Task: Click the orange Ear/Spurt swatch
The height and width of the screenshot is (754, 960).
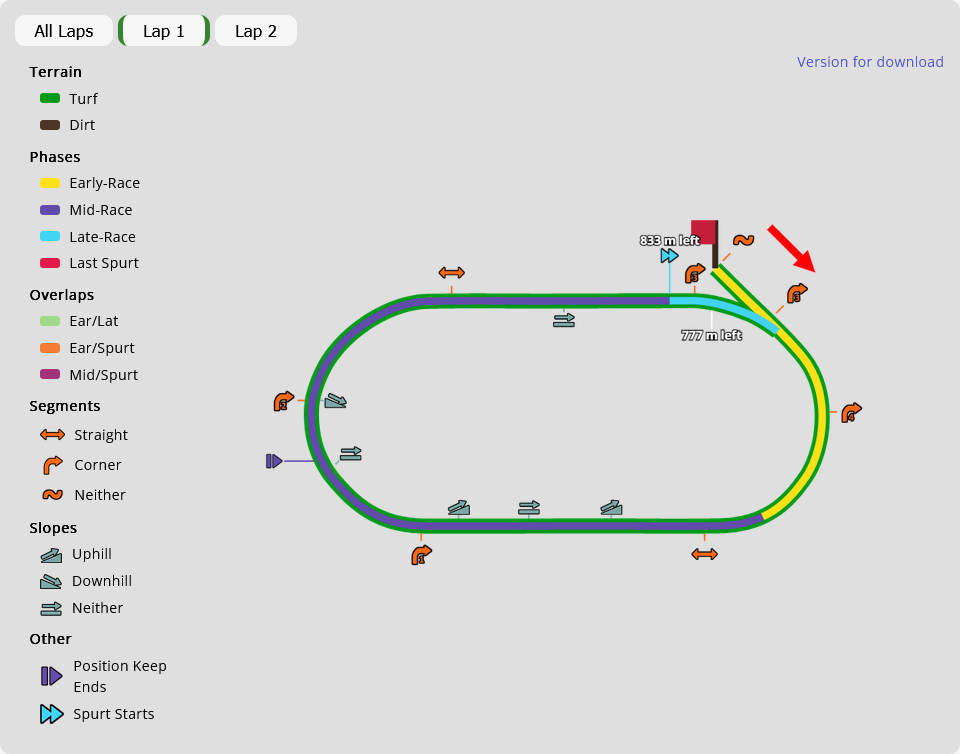Action: tap(50, 348)
